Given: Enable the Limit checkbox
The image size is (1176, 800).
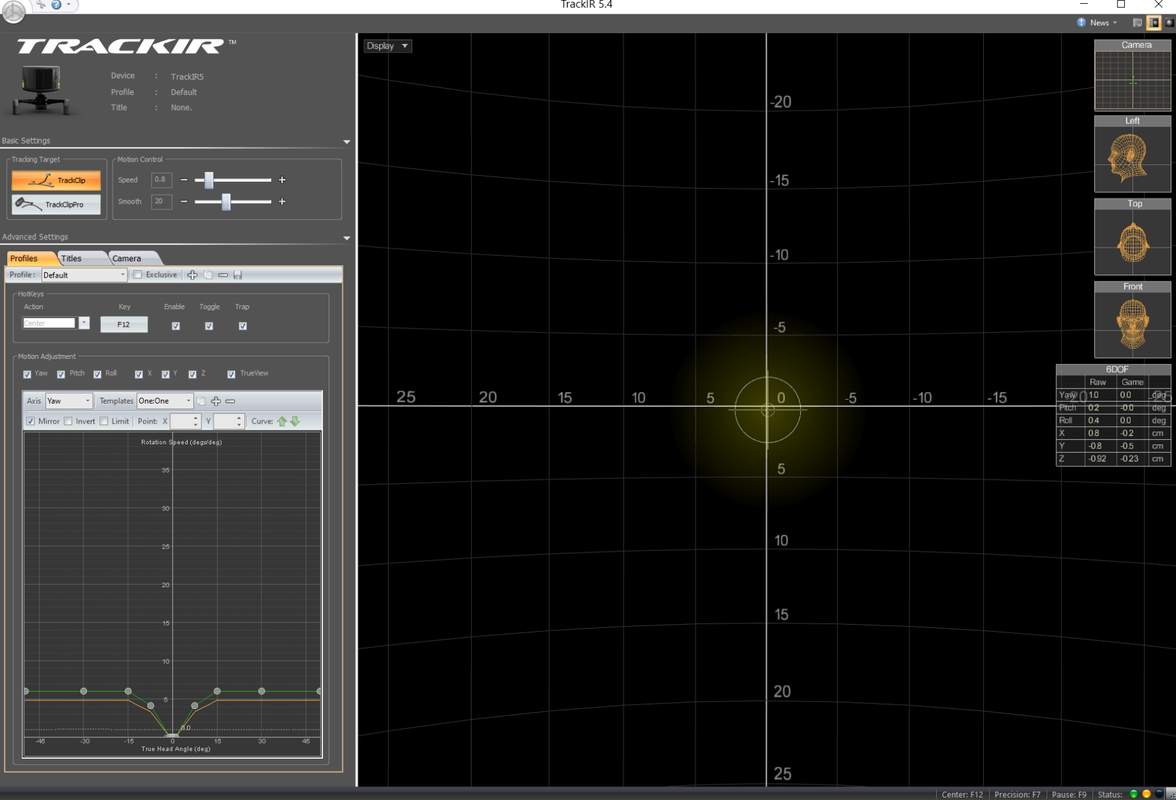Looking at the screenshot, I should pyautogui.click(x=104, y=421).
